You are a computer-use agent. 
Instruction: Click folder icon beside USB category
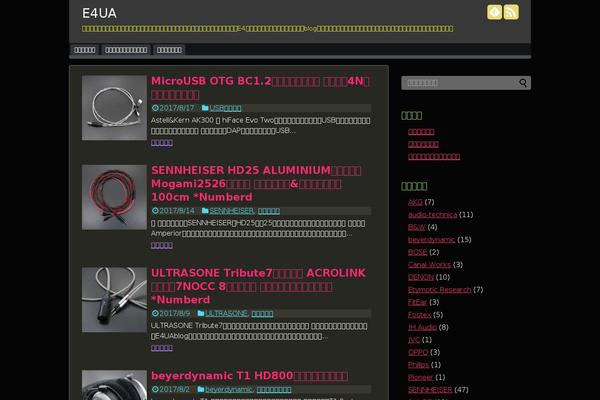tap(205, 108)
